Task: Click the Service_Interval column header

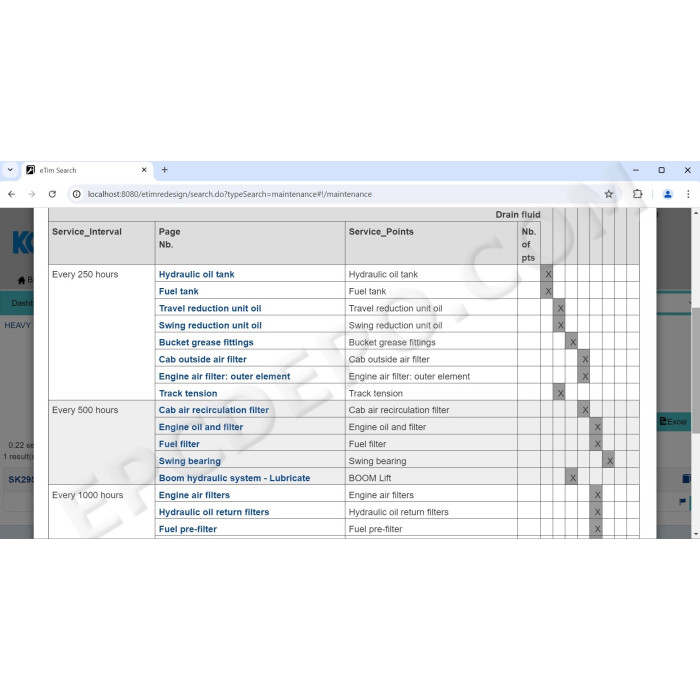Action: [102, 243]
